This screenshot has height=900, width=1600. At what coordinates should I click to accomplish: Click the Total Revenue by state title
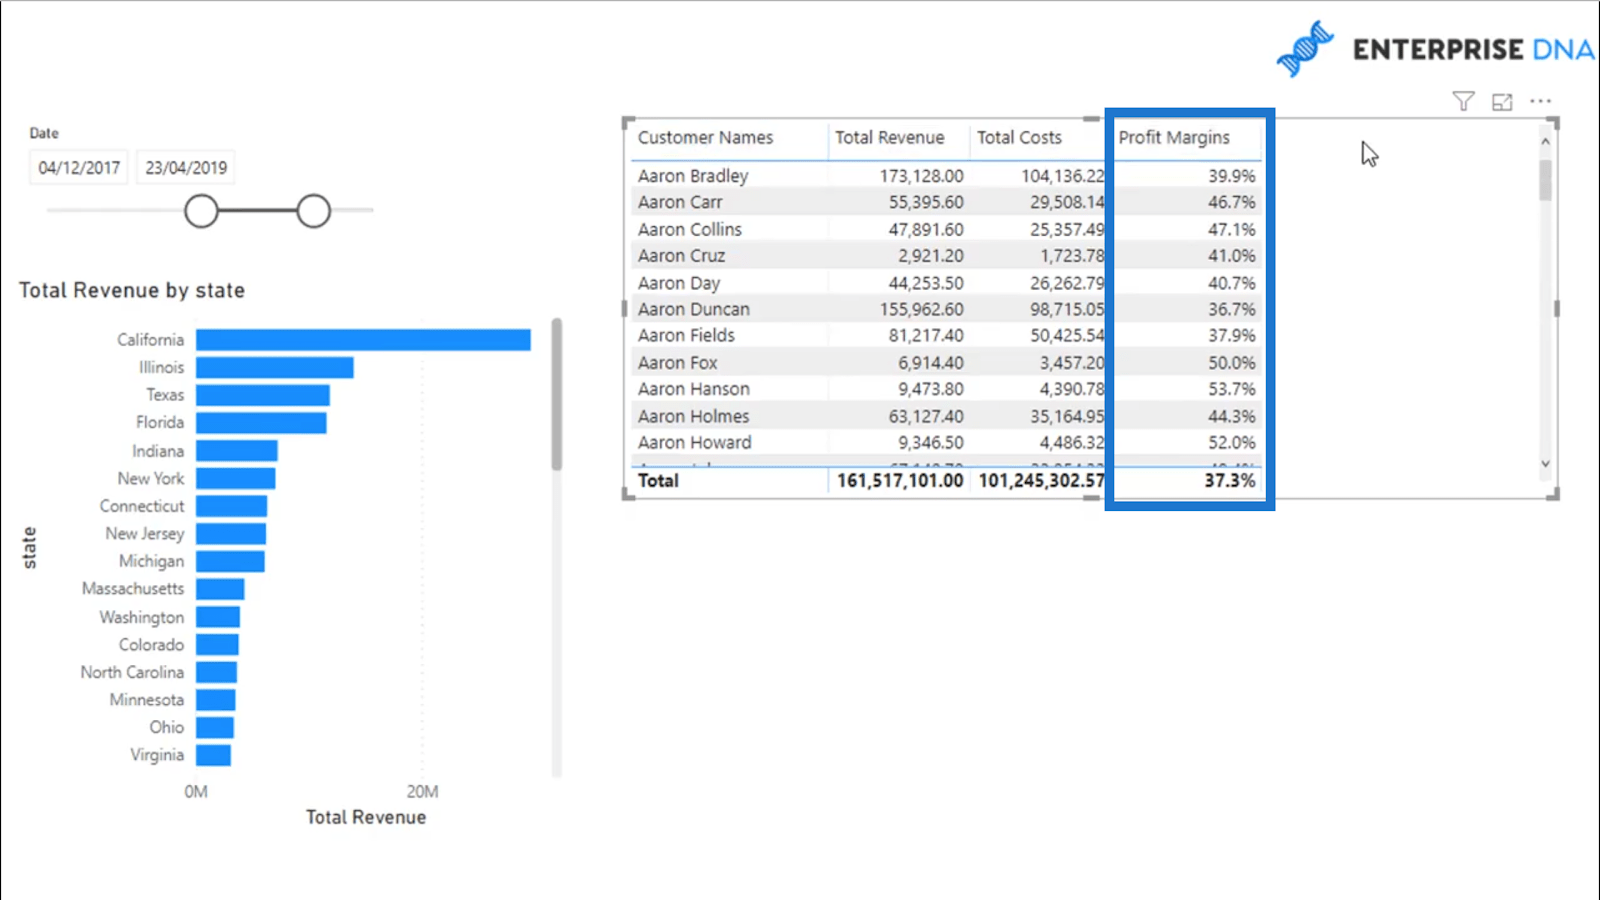(x=132, y=290)
